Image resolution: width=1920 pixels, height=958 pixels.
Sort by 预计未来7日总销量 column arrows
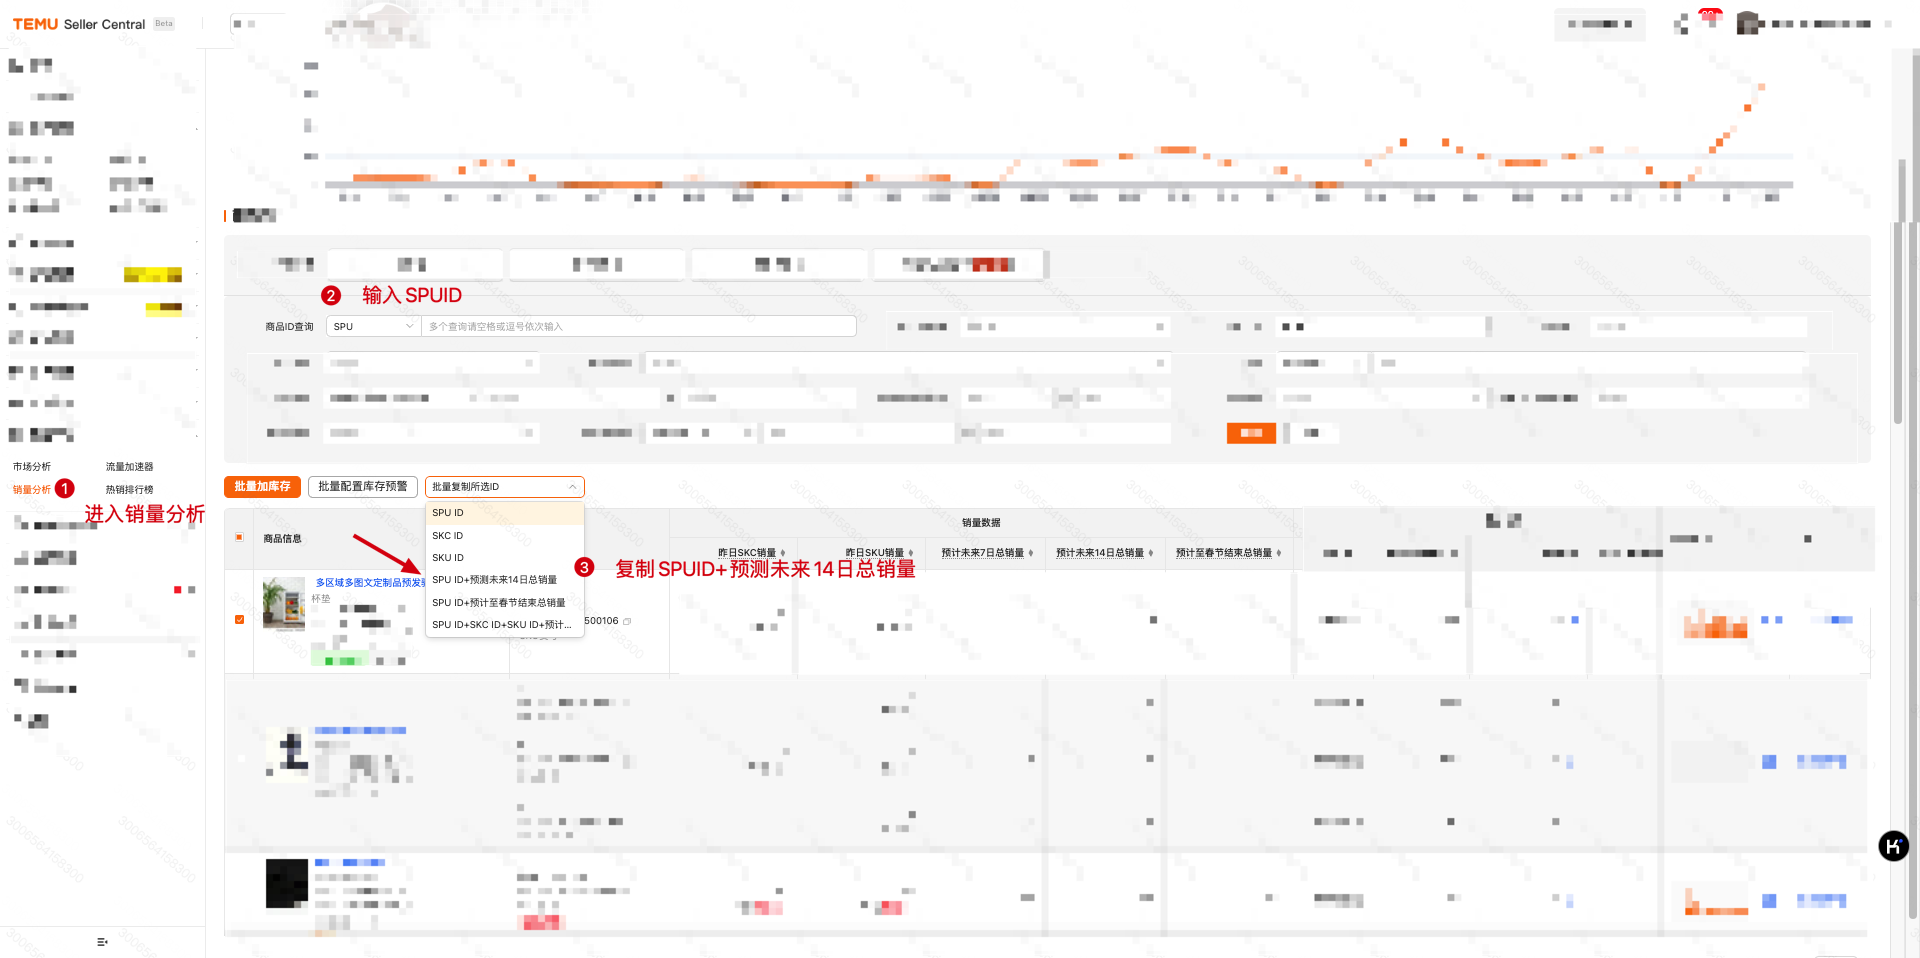click(1030, 553)
